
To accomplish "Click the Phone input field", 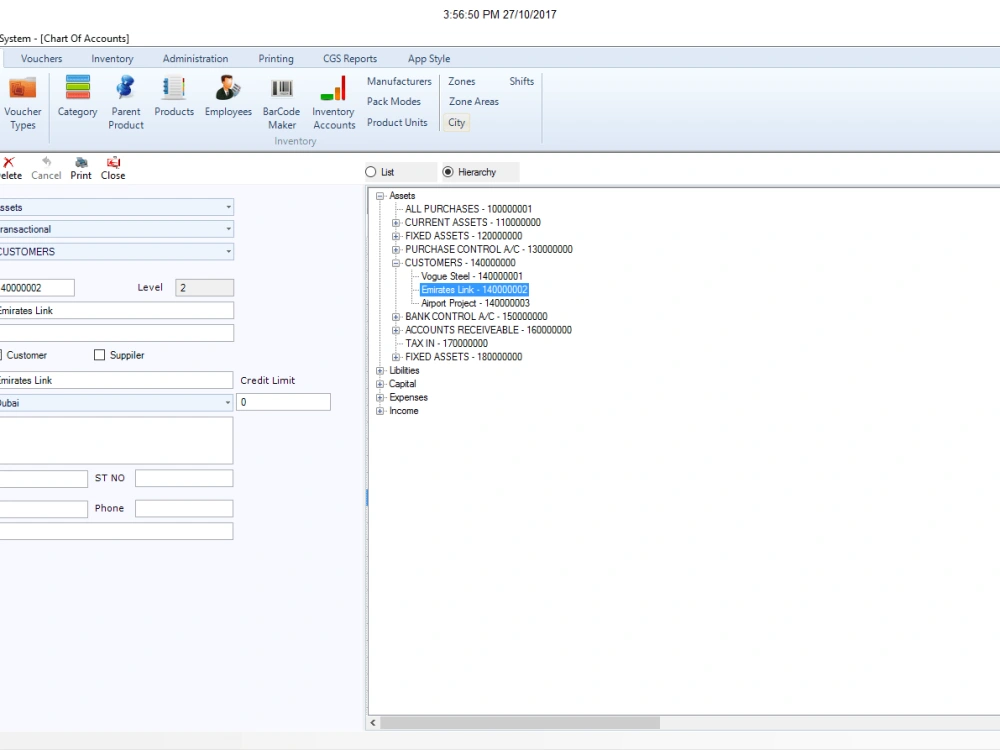I will tap(184, 508).
